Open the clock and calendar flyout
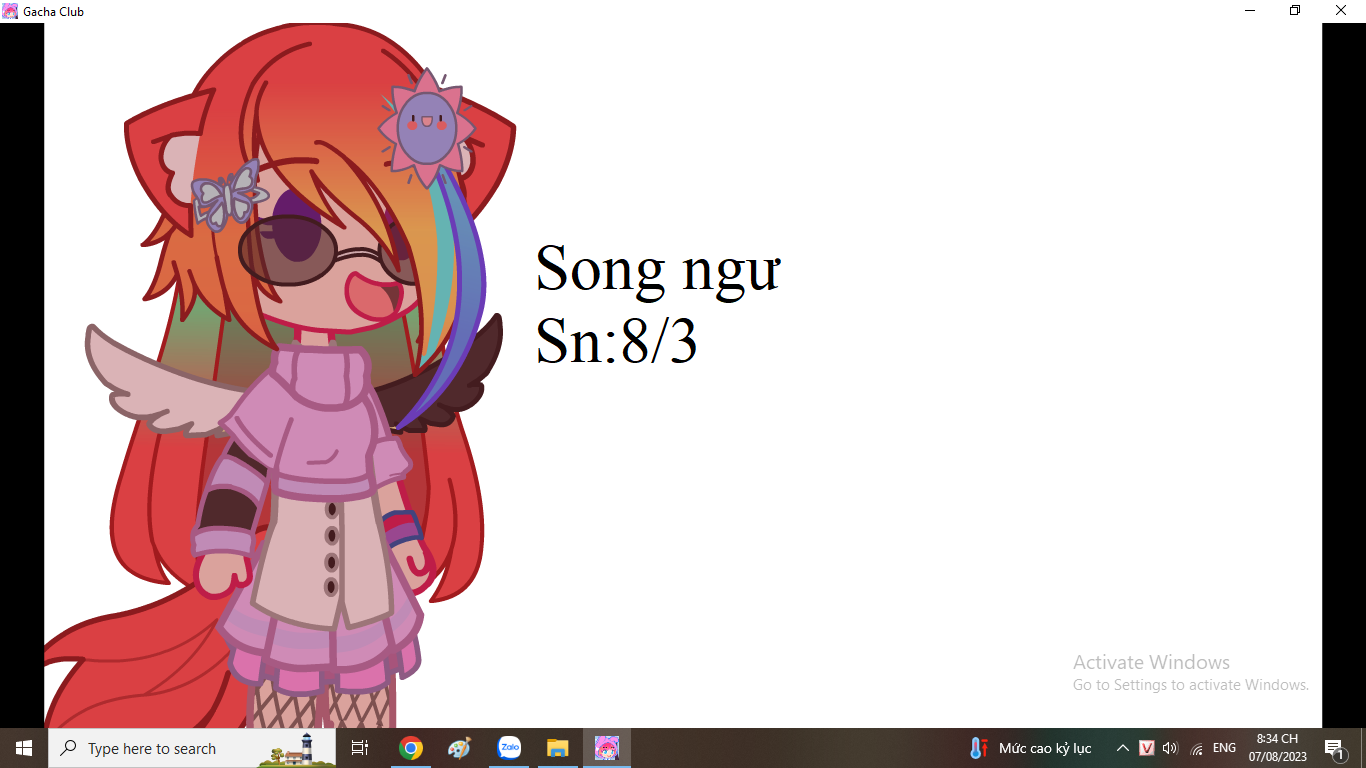 pyautogui.click(x=1277, y=748)
